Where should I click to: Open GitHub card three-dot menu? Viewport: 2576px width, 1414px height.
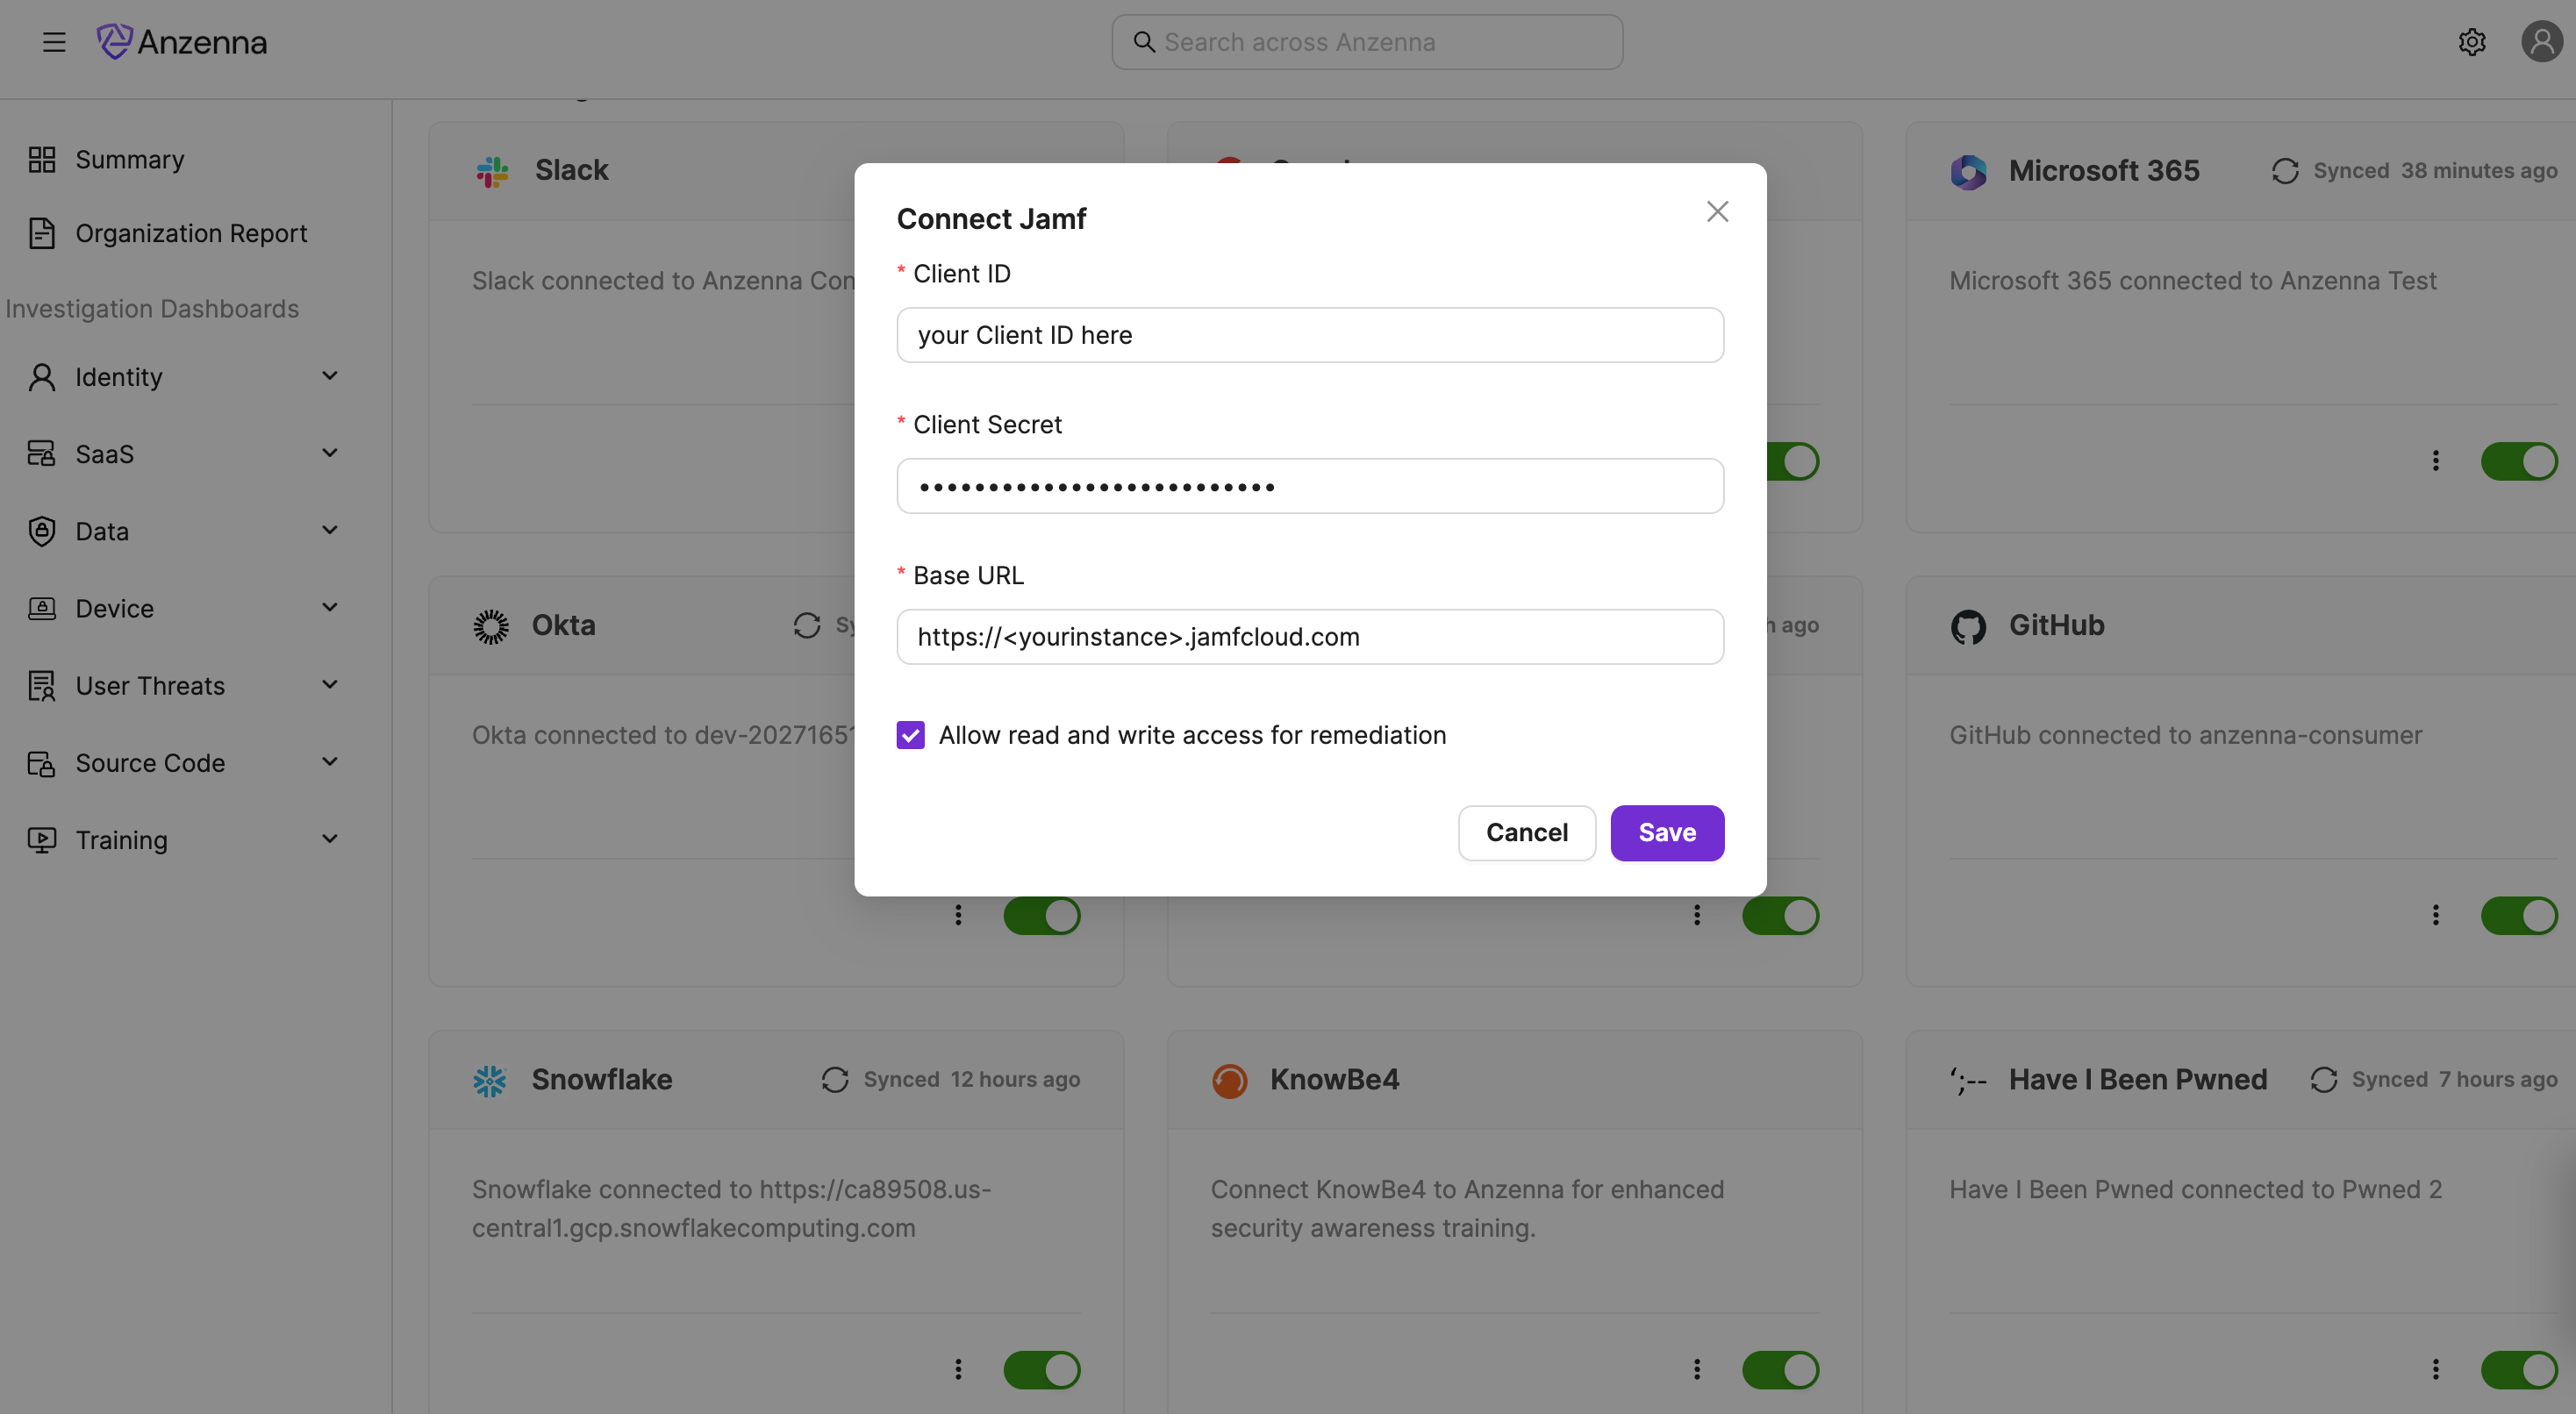click(2435, 915)
